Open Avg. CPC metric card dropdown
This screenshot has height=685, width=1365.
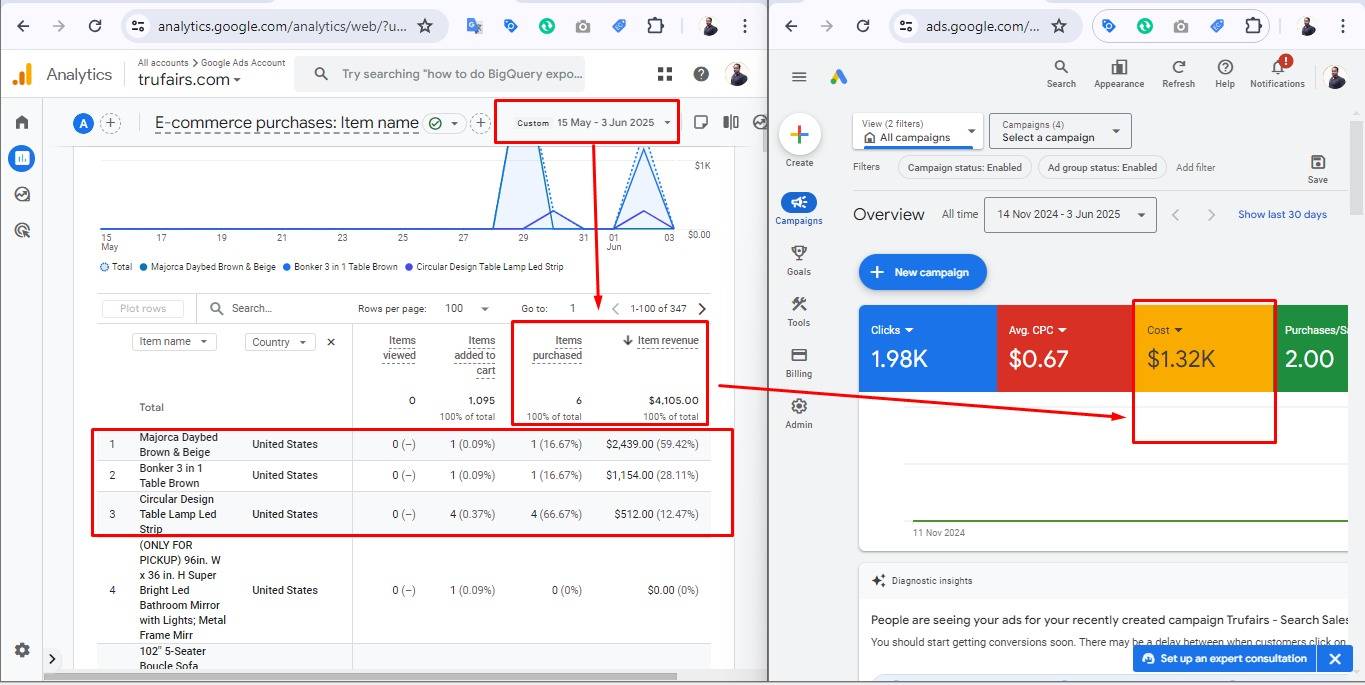tap(1038, 330)
